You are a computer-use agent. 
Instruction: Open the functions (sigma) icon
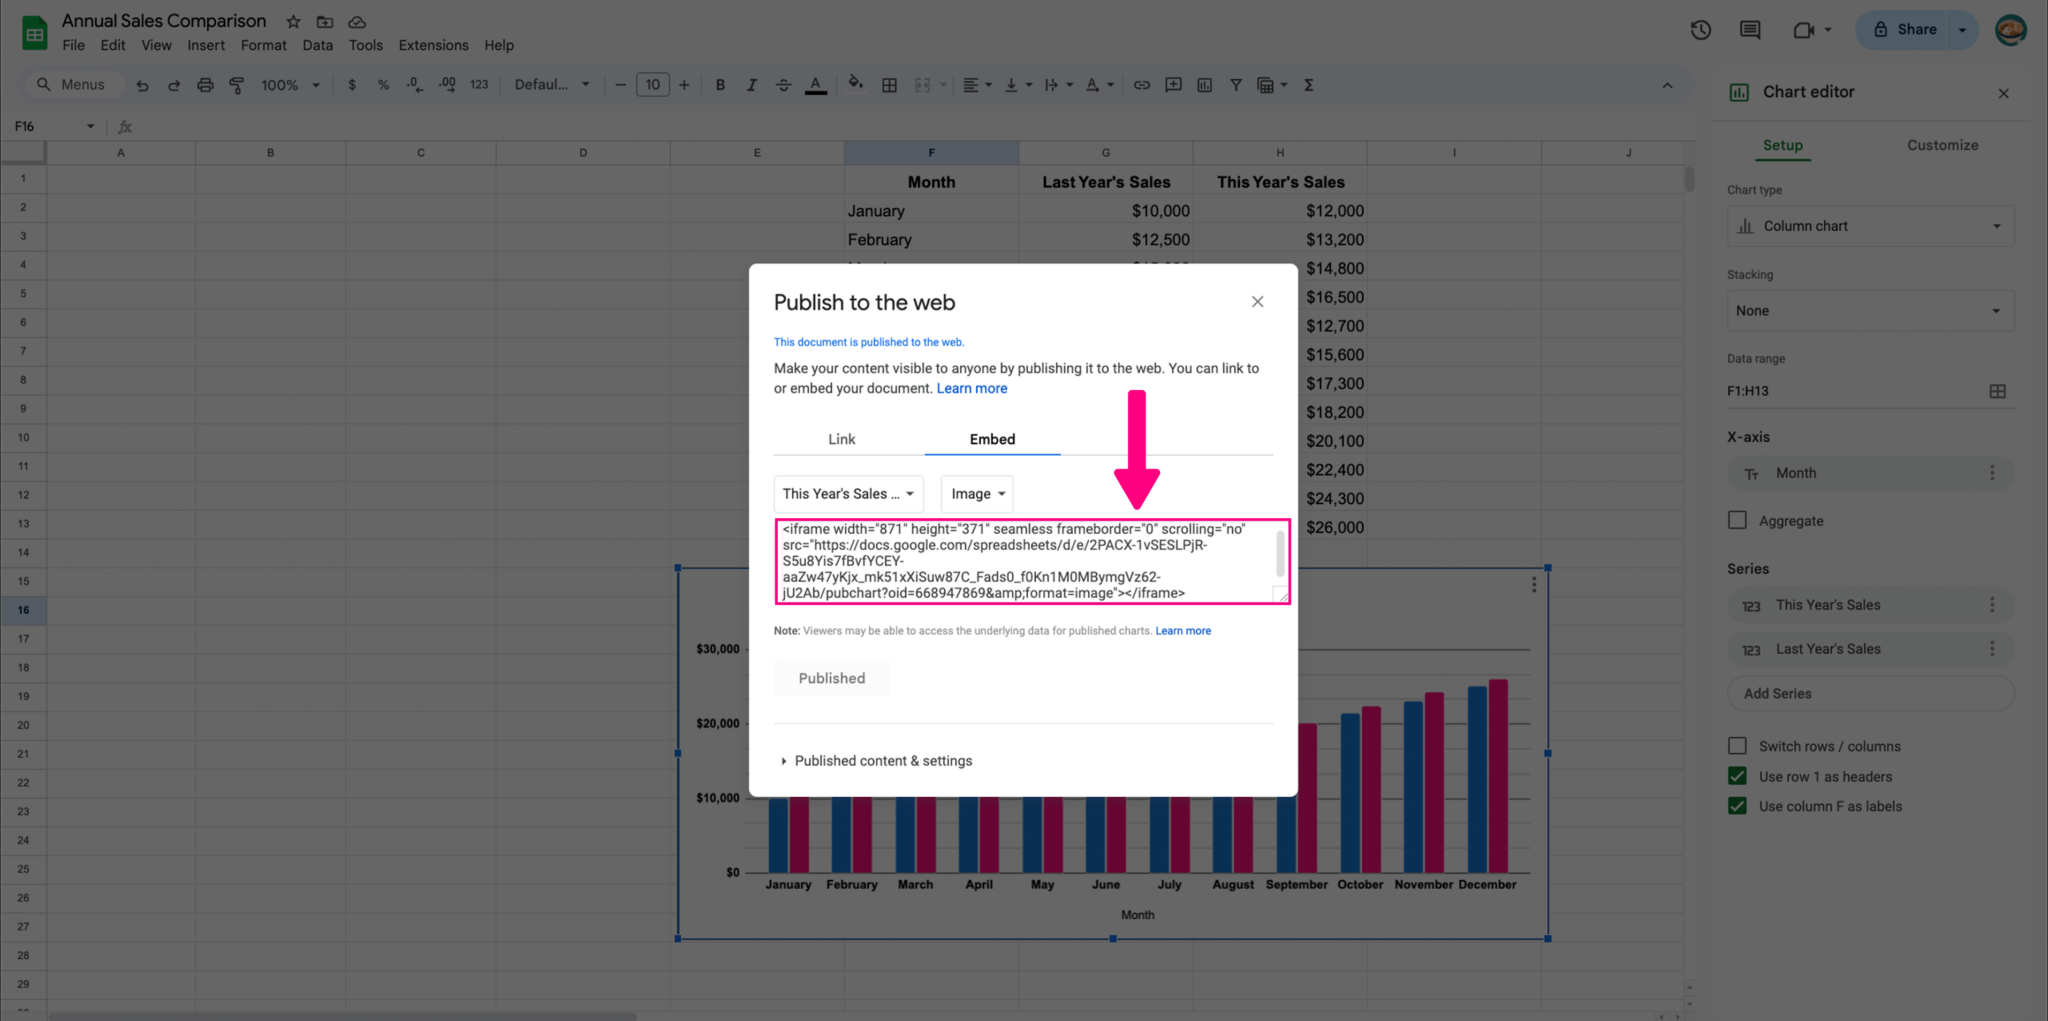coord(1308,85)
